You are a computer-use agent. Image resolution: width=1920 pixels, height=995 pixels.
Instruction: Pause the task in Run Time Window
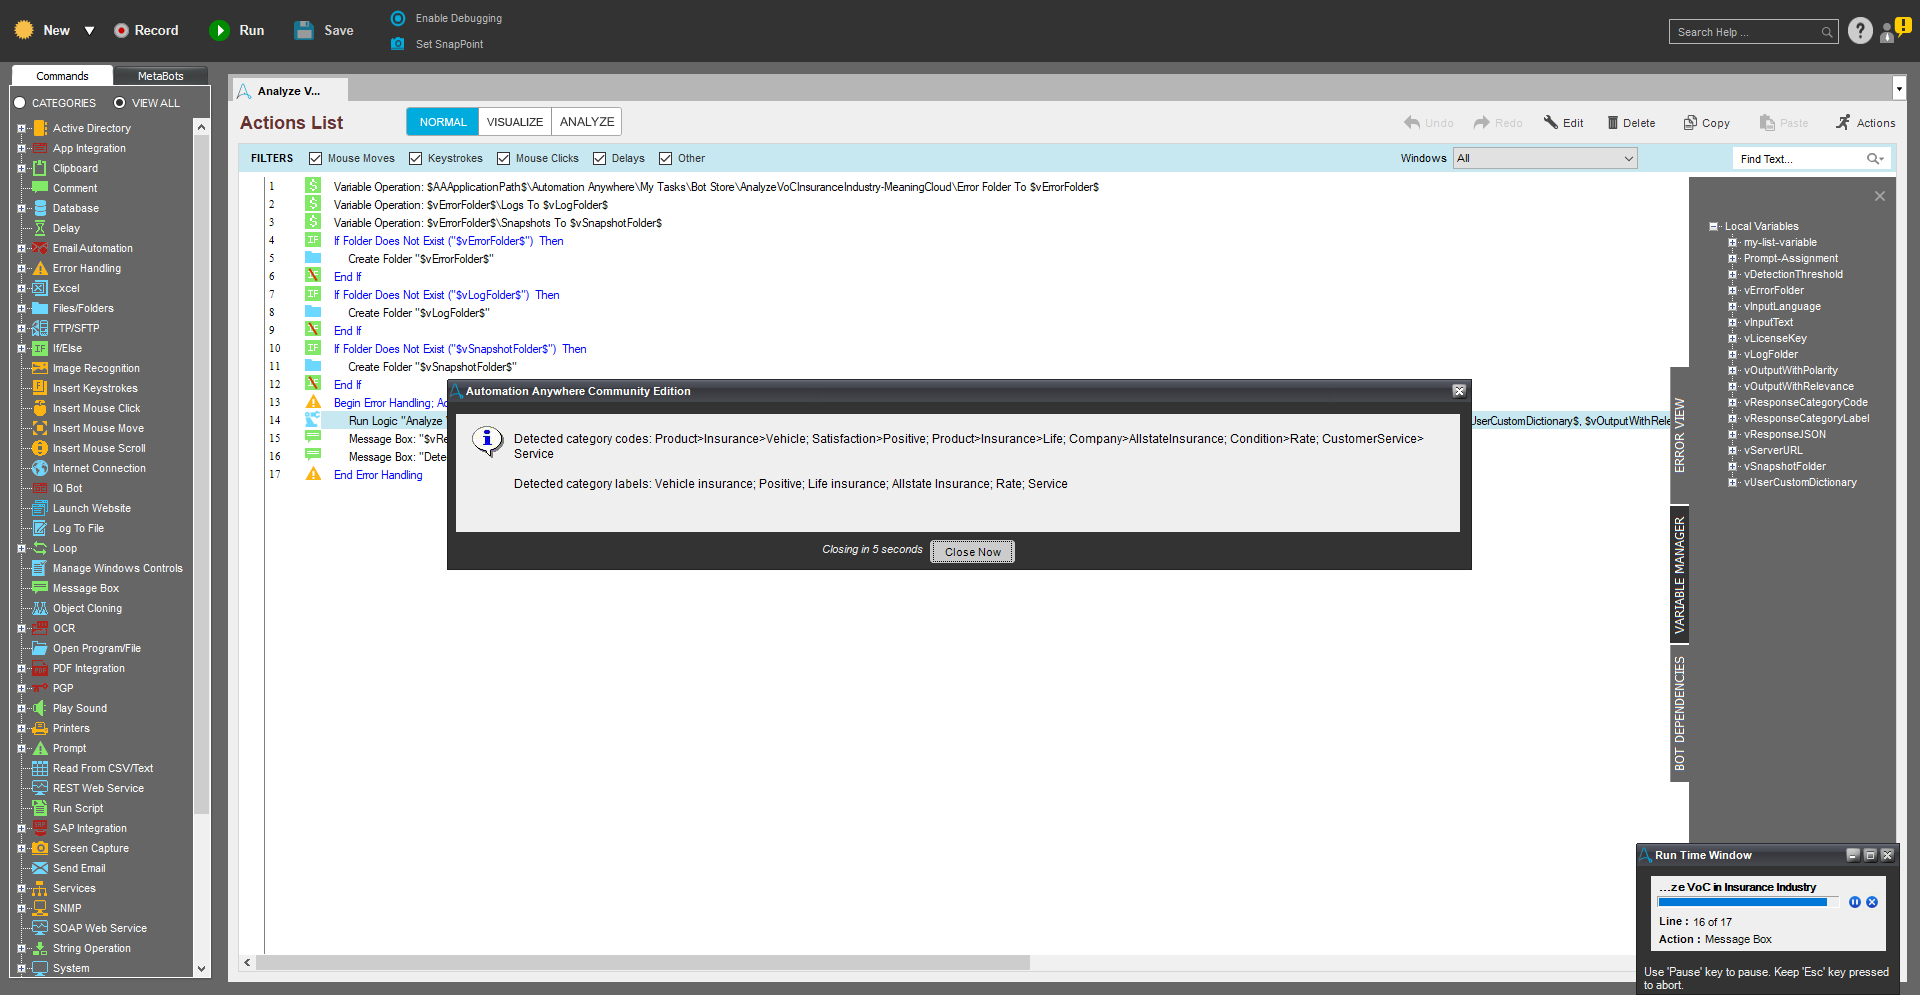coord(1855,902)
